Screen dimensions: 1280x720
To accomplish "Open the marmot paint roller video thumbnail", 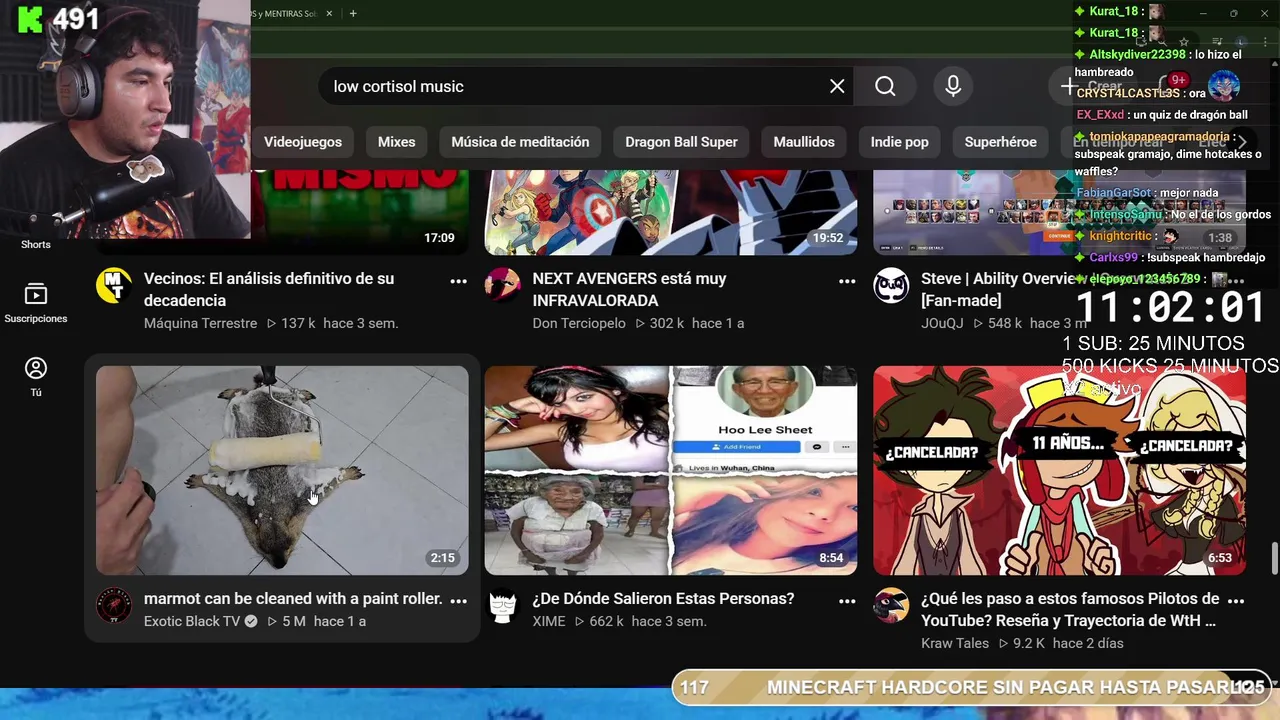I will [x=282, y=470].
